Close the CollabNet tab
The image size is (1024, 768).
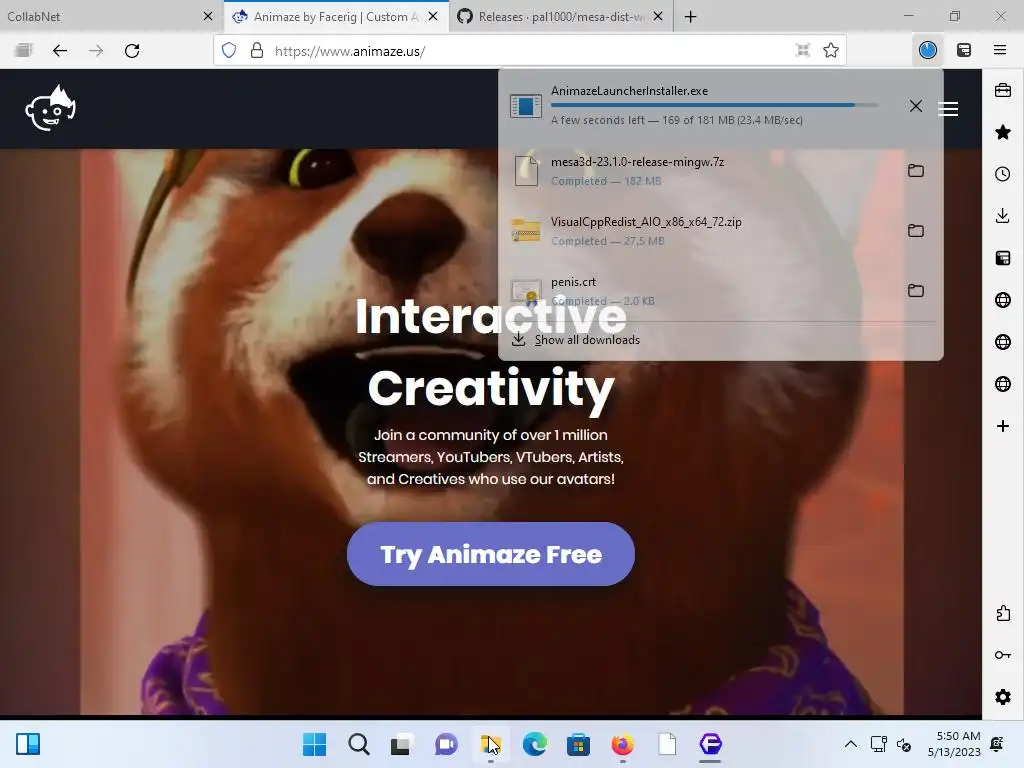coord(208,16)
